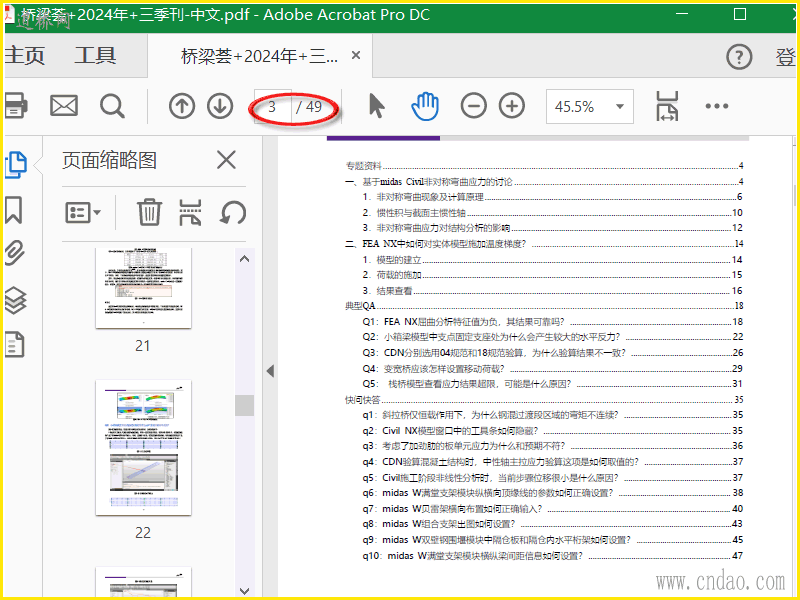The width and height of the screenshot is (800, 600).
Task: Show more tools ellipsis
Action: point(717,106)
